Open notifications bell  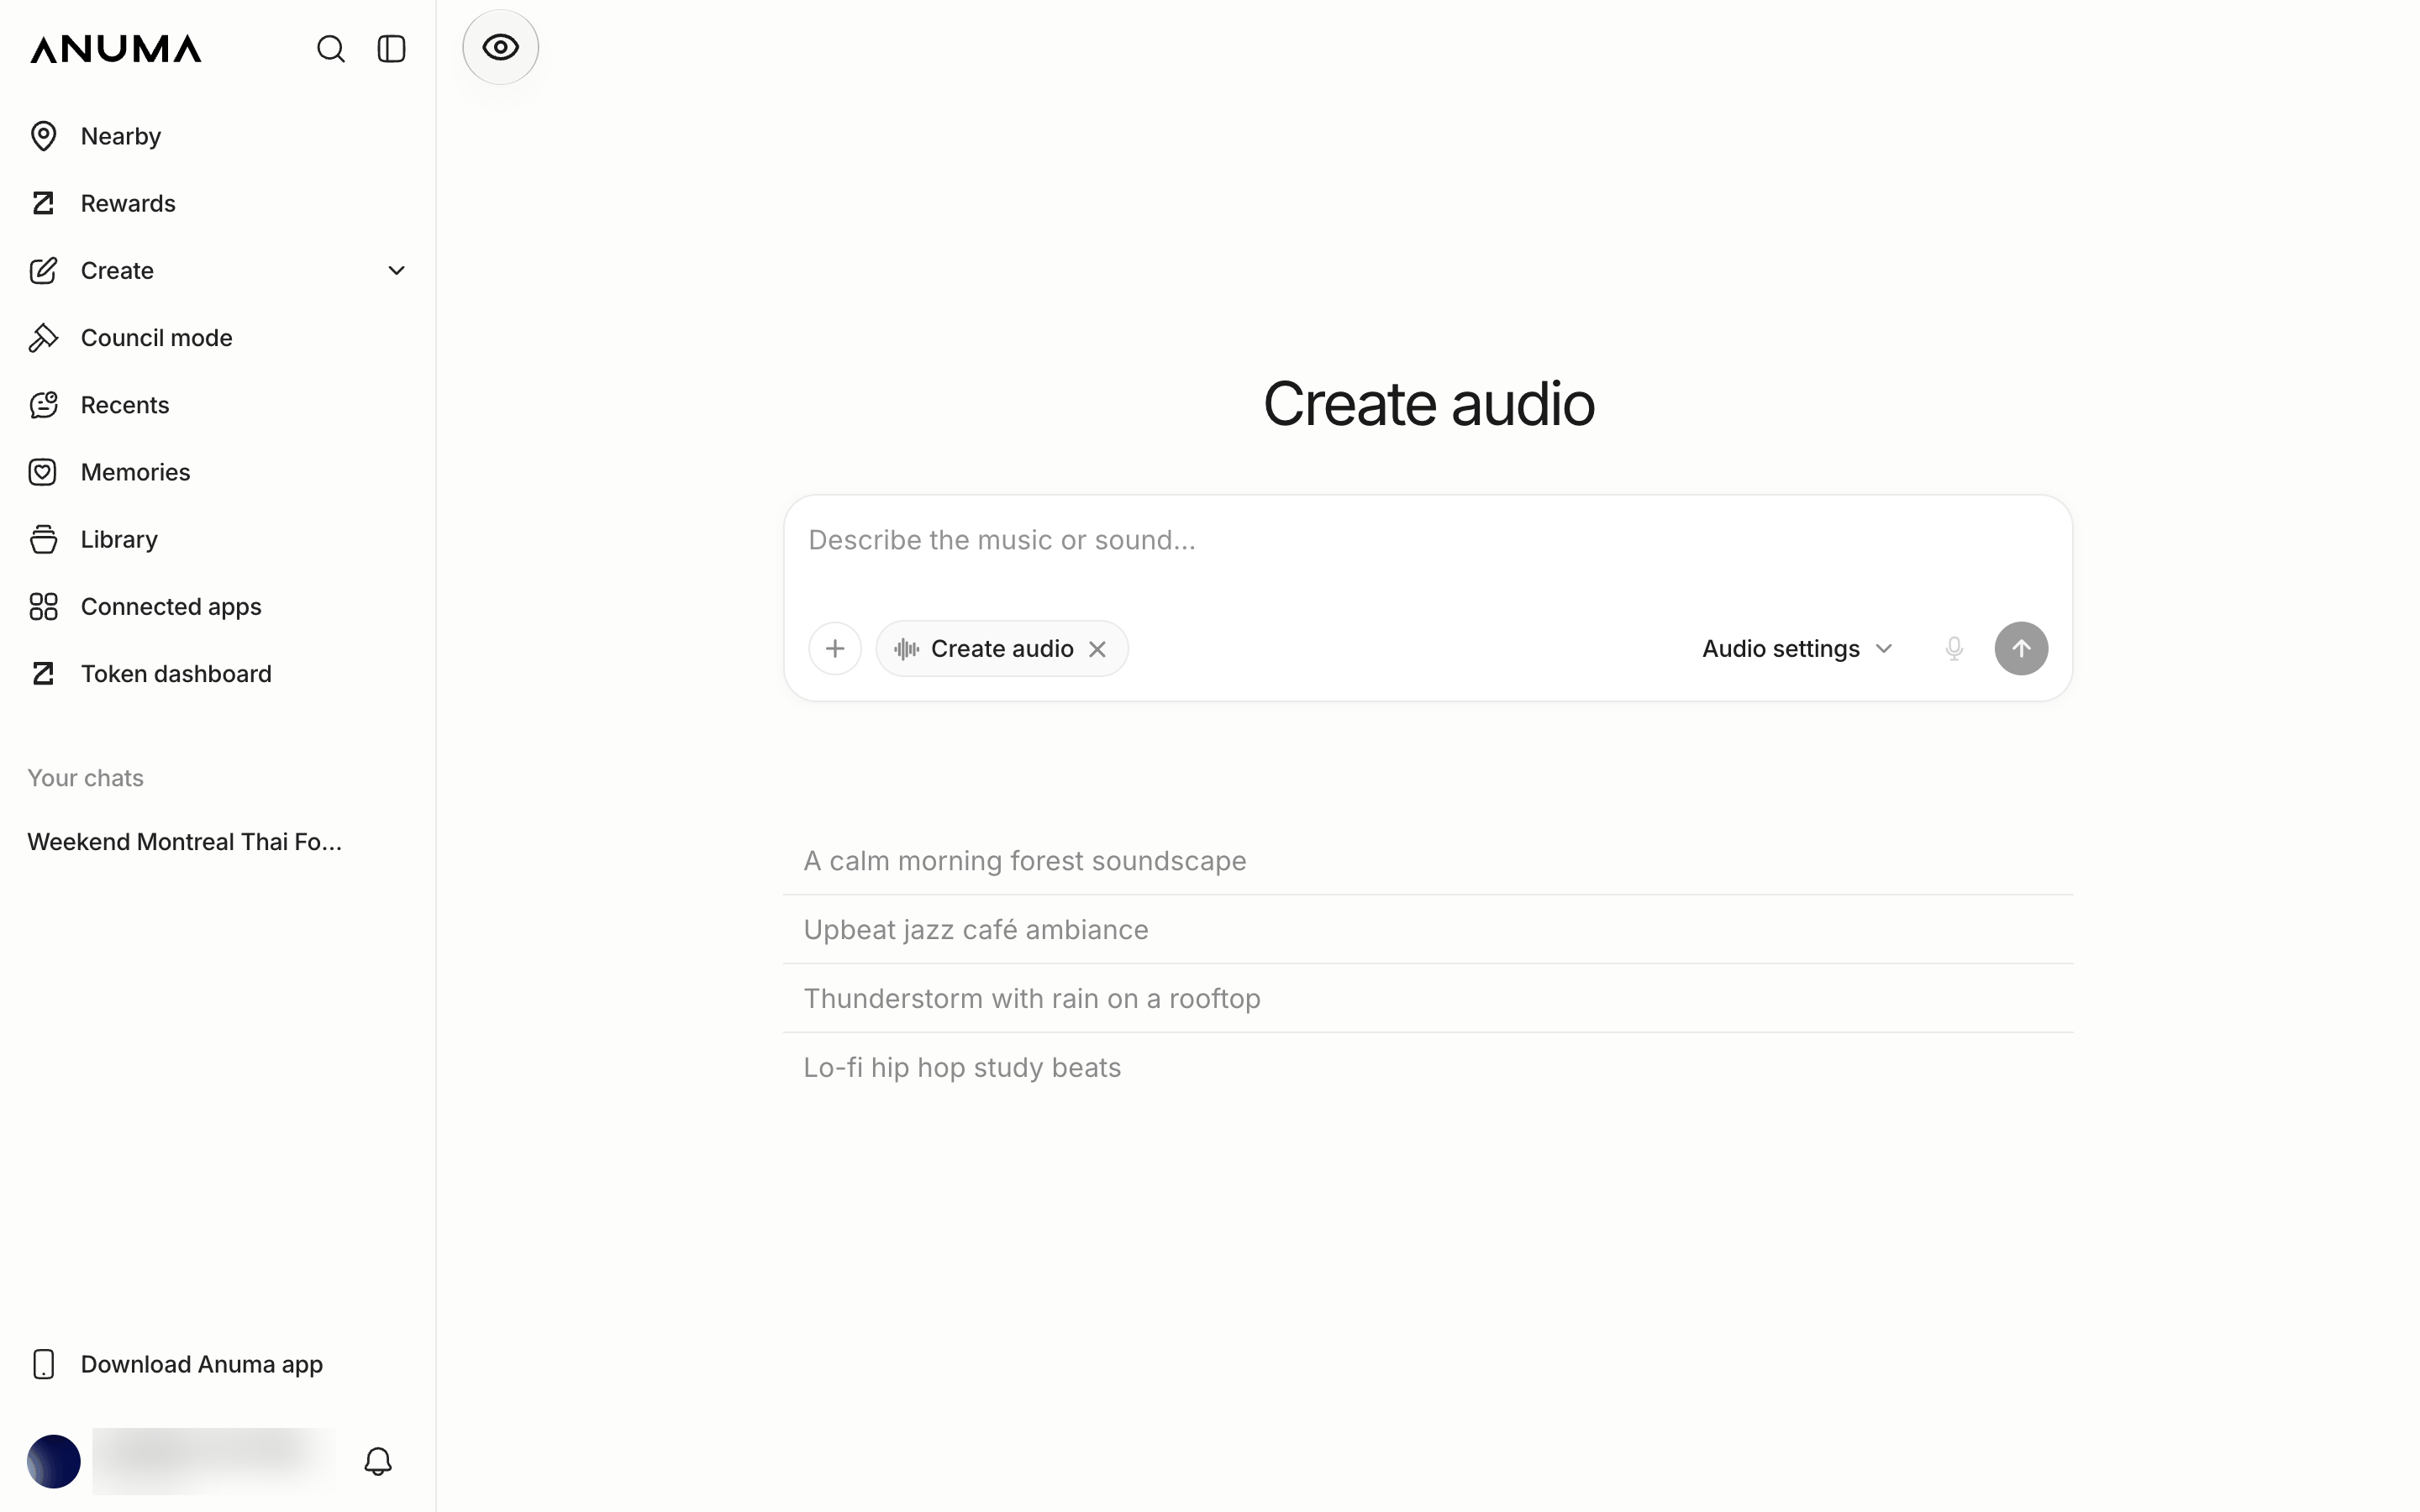tap(378, 1461)
